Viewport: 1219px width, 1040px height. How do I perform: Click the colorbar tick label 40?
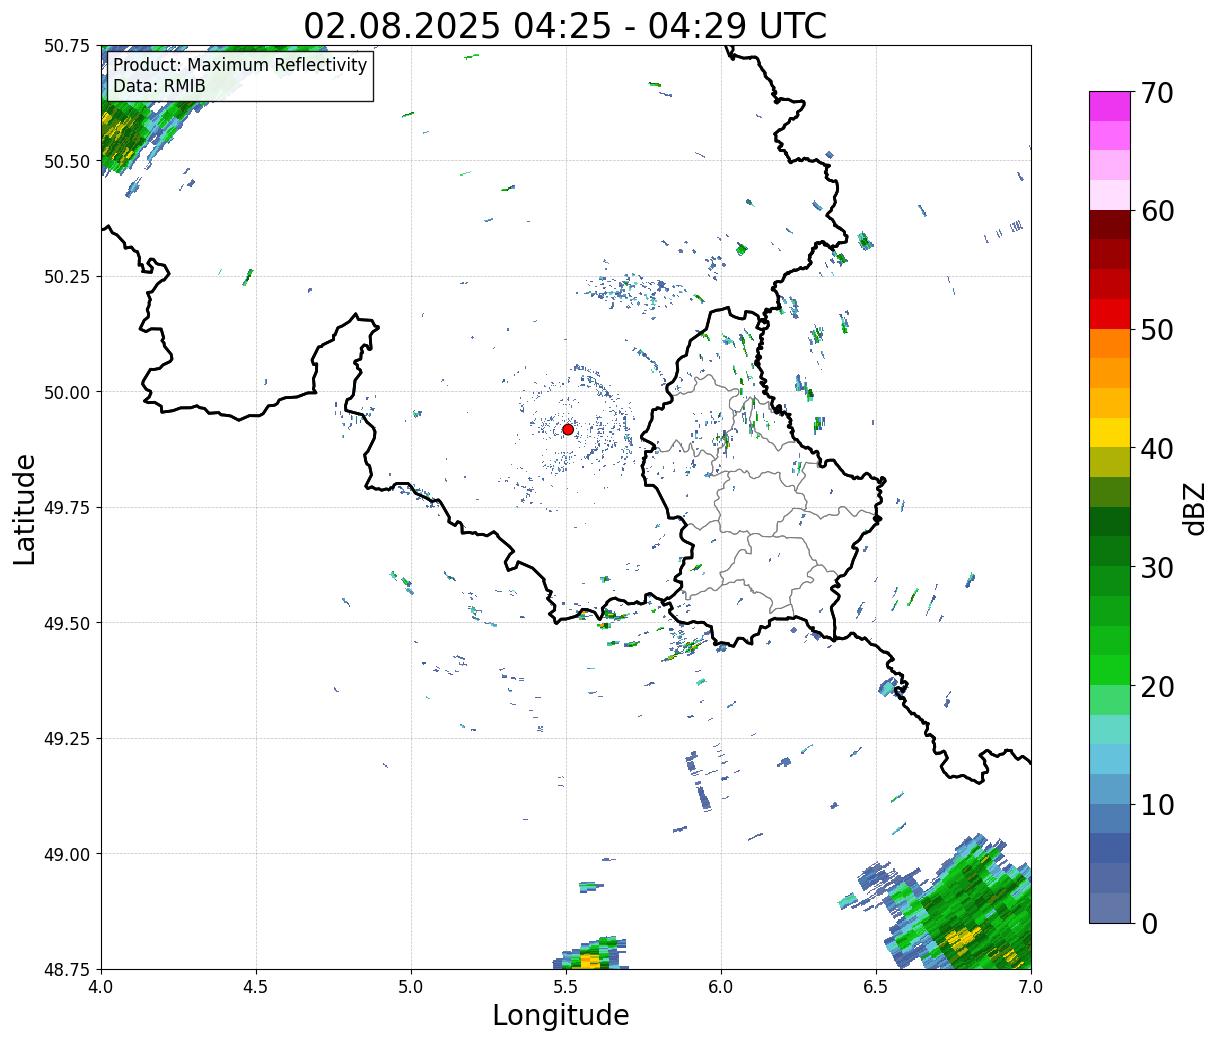pyautogui.click(x=1157, y=449)
